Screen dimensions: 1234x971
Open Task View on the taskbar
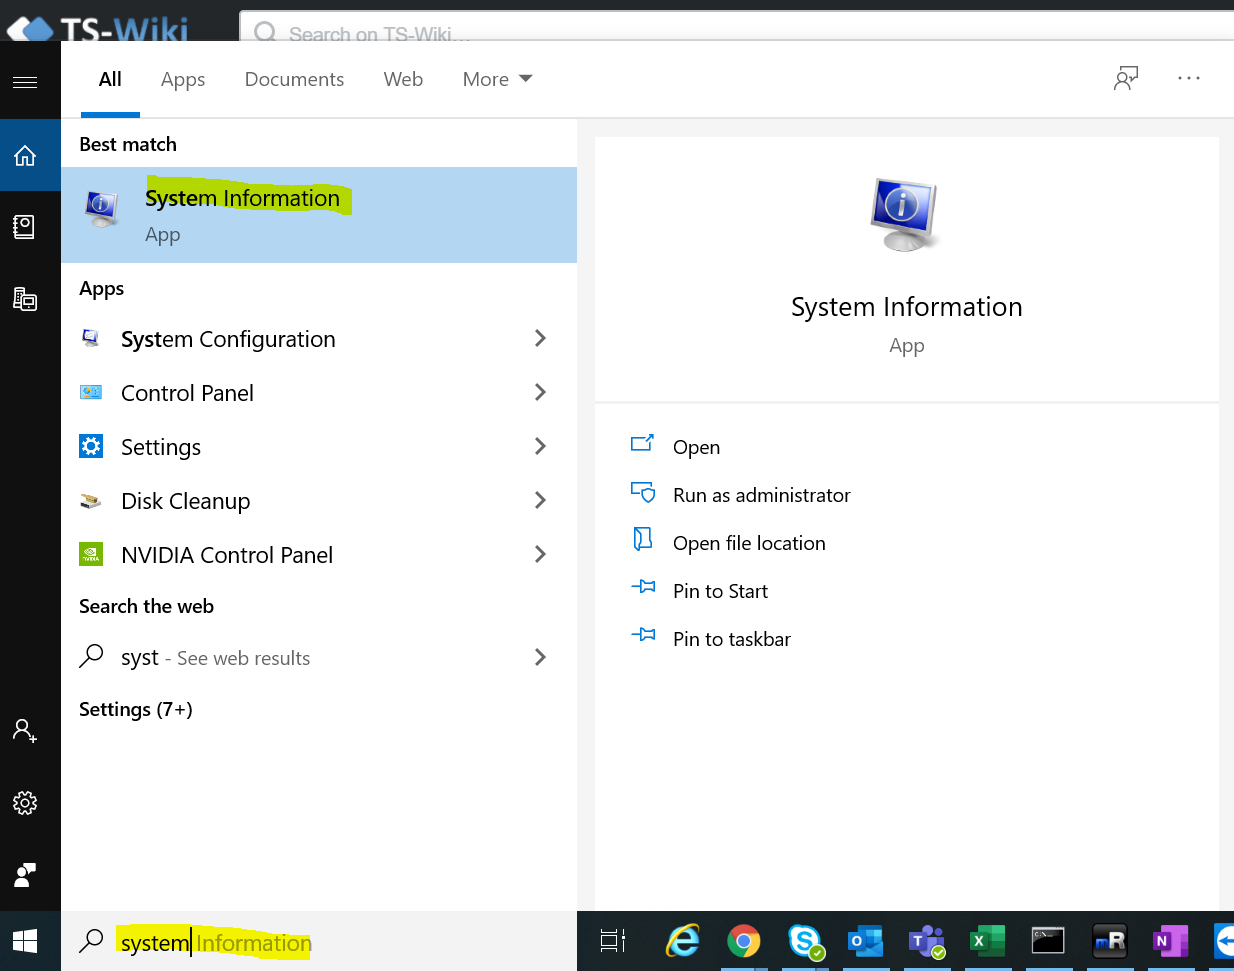612,941
